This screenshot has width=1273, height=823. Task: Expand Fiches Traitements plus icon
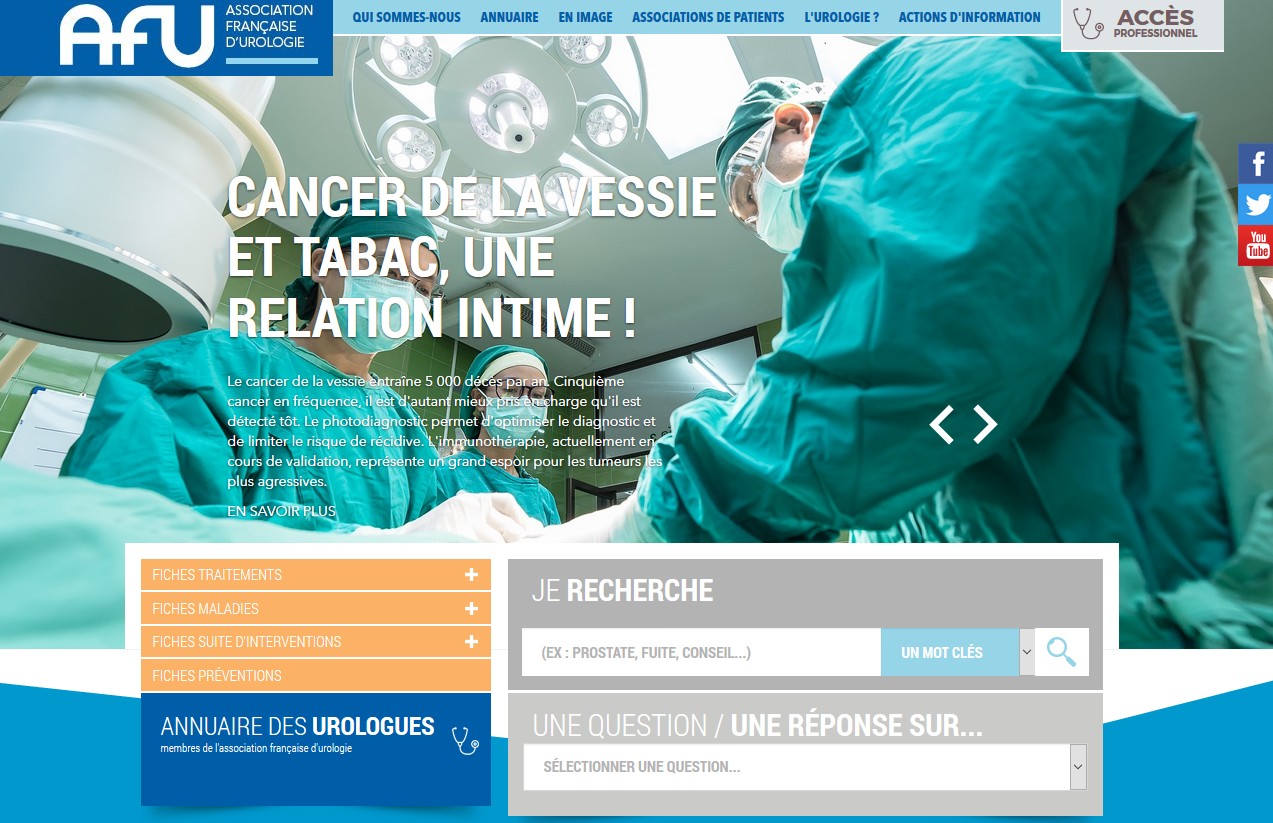click(x=471, y=574)
